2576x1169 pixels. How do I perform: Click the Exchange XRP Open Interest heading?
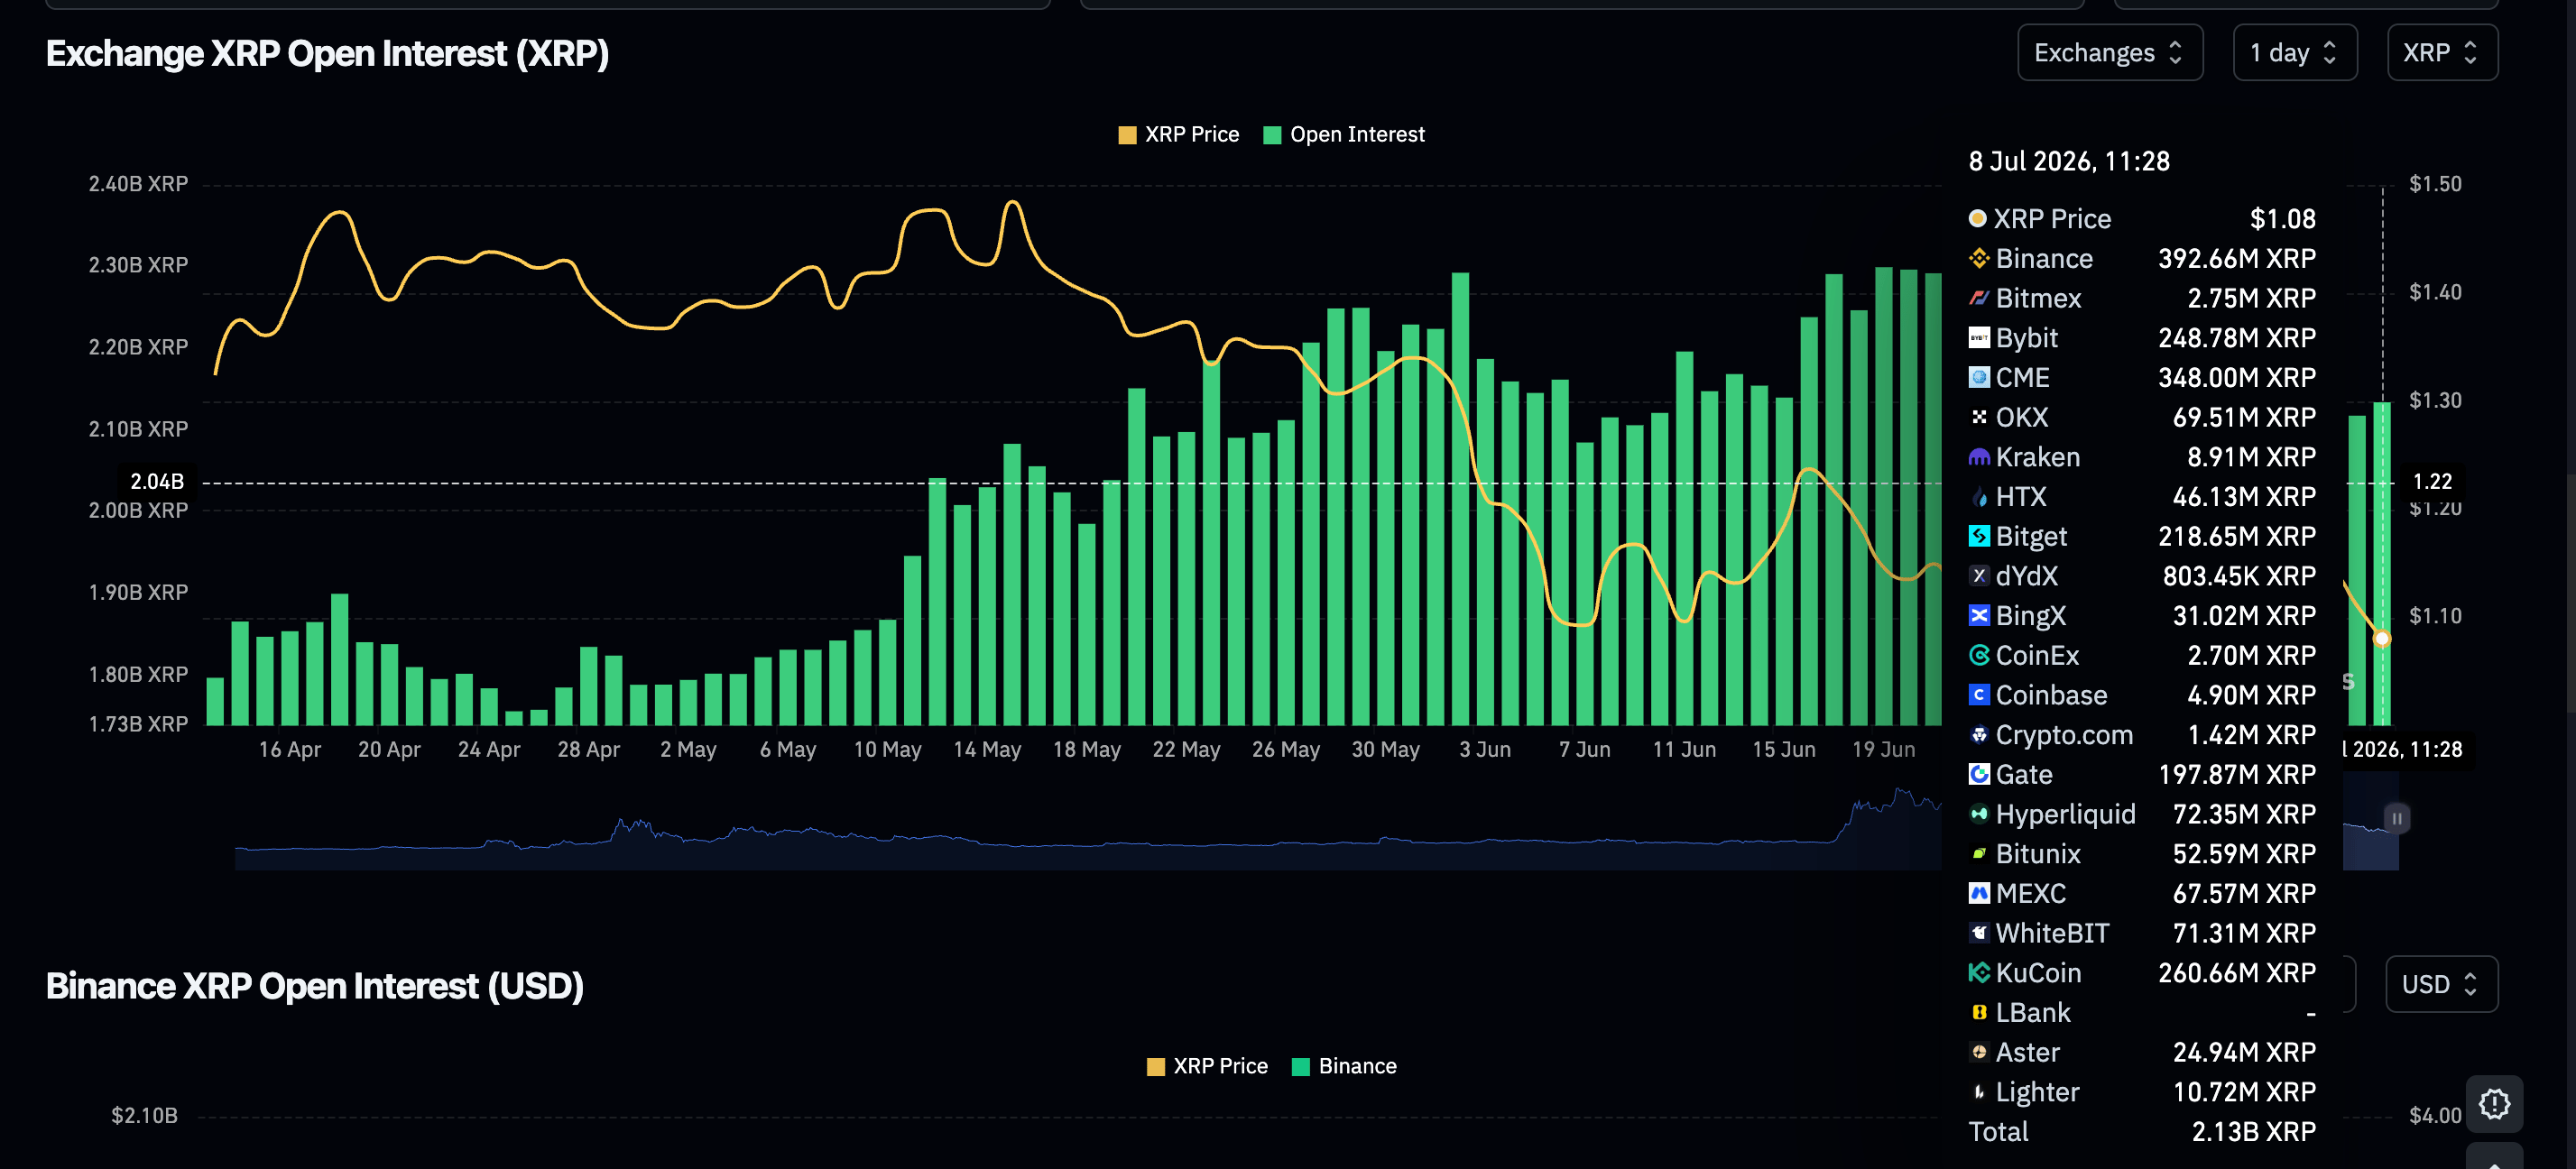pos(327,54)
